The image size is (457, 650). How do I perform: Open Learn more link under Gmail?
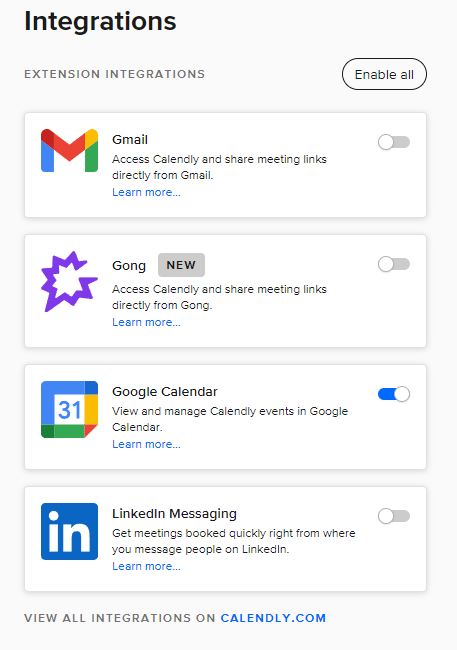(x=146, y=192)
